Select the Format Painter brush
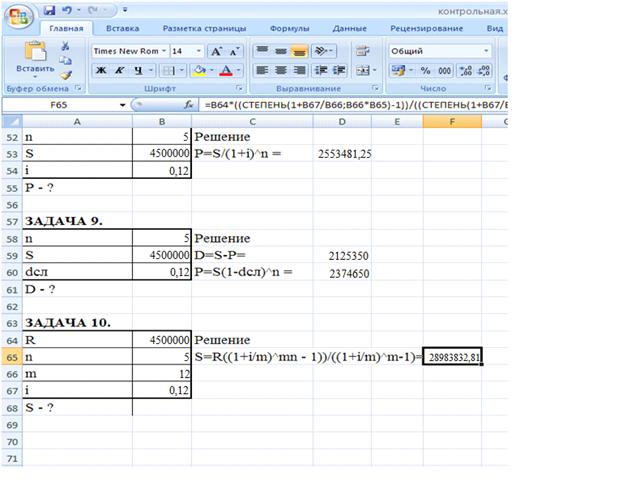Image resolution: width=622 pixels, height=497 pixels. point(66,74)
